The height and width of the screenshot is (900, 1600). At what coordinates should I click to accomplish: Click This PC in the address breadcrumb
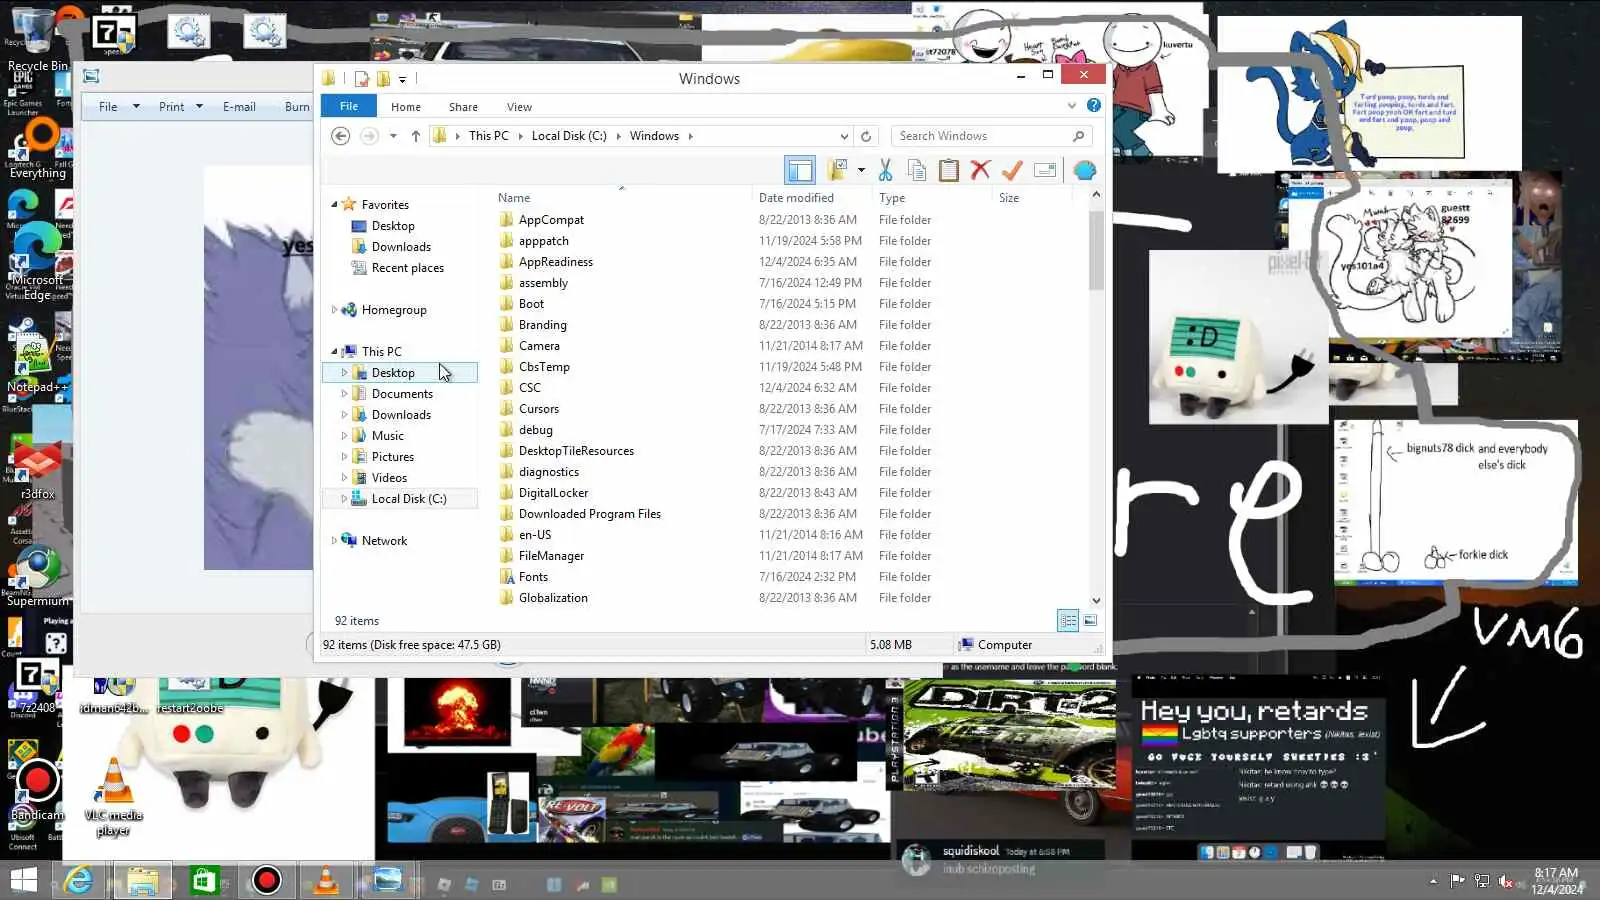[x=488, y=136]
